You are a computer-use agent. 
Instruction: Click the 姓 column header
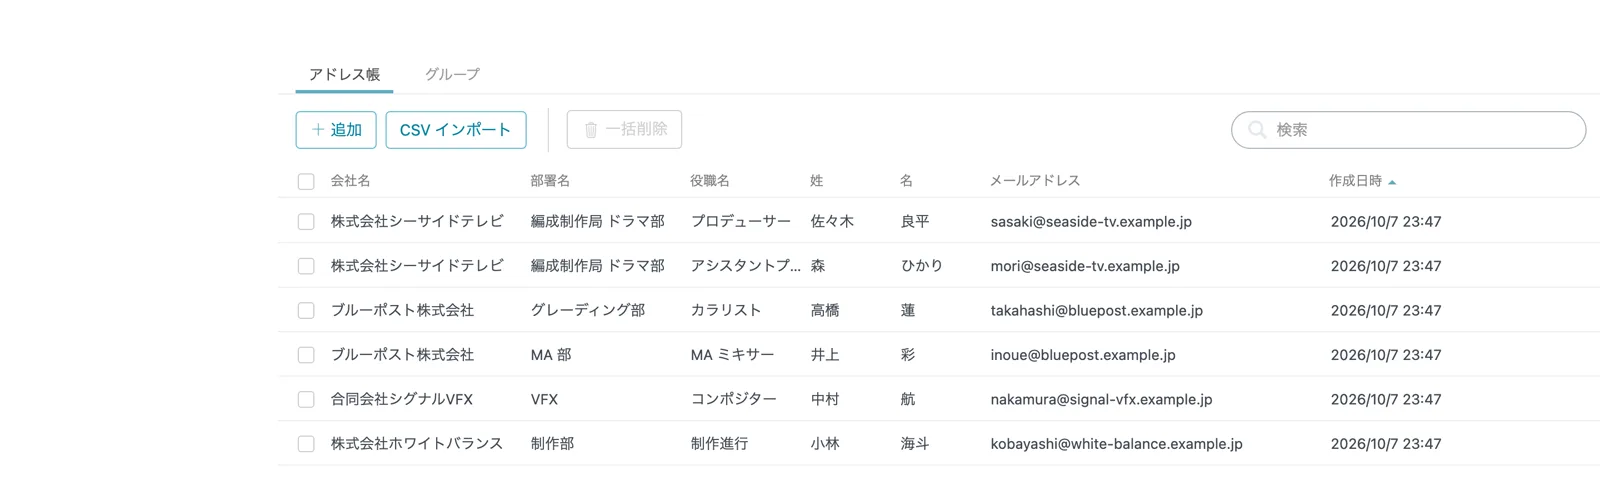817,181
